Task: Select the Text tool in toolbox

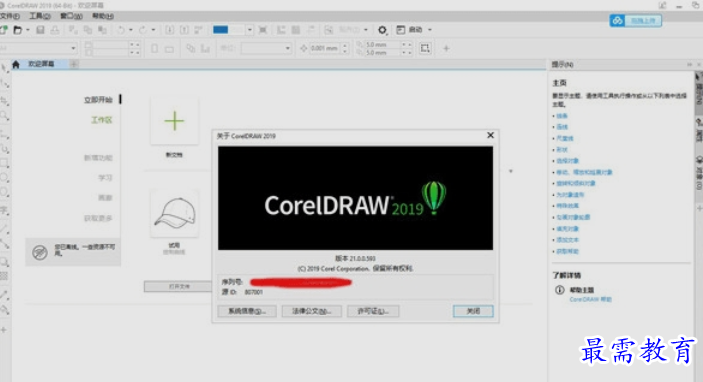Action: 4,210
